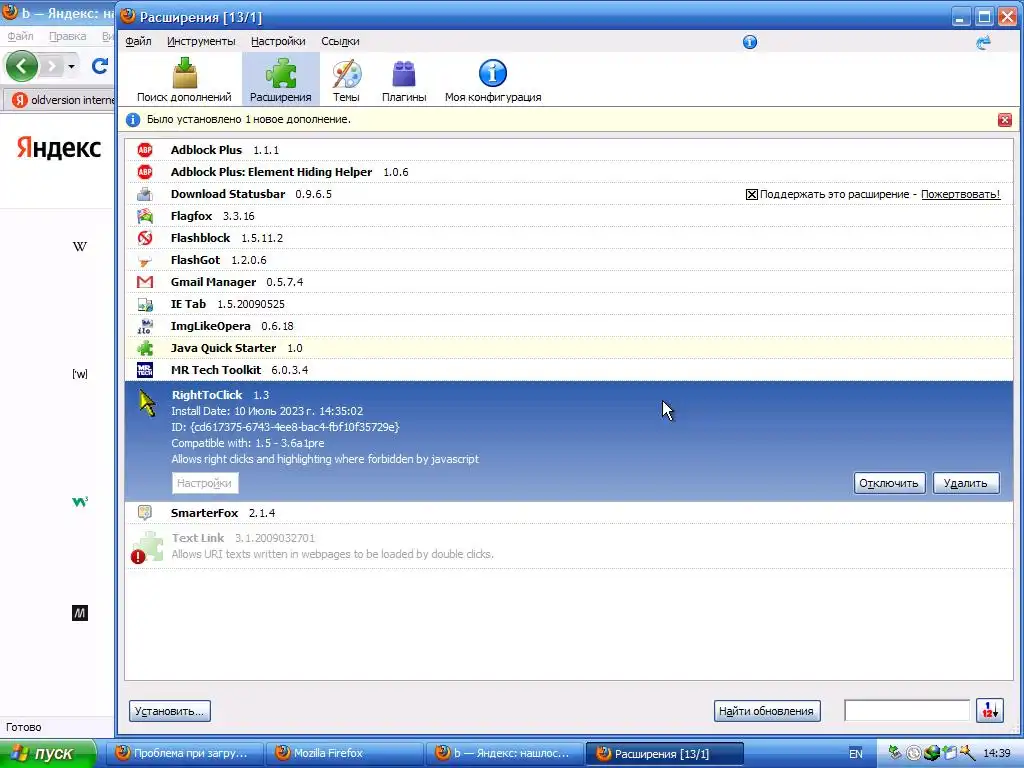Follow the Пожертвовать! donate link
The height and width of the screenshot is (768, 1024).
pyautogui.click(x=960, y=194)
